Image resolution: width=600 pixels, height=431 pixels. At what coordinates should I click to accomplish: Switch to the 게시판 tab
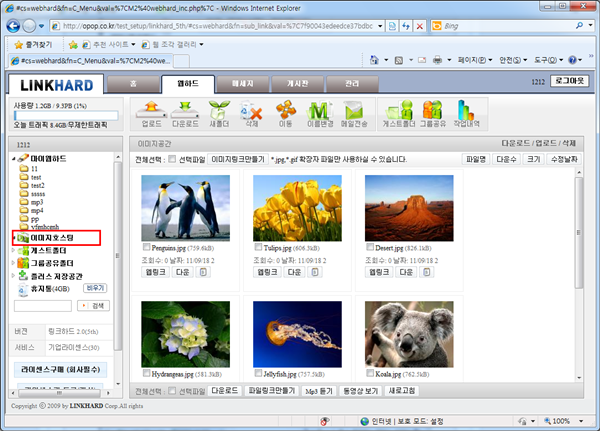click(x=297, y=83)
